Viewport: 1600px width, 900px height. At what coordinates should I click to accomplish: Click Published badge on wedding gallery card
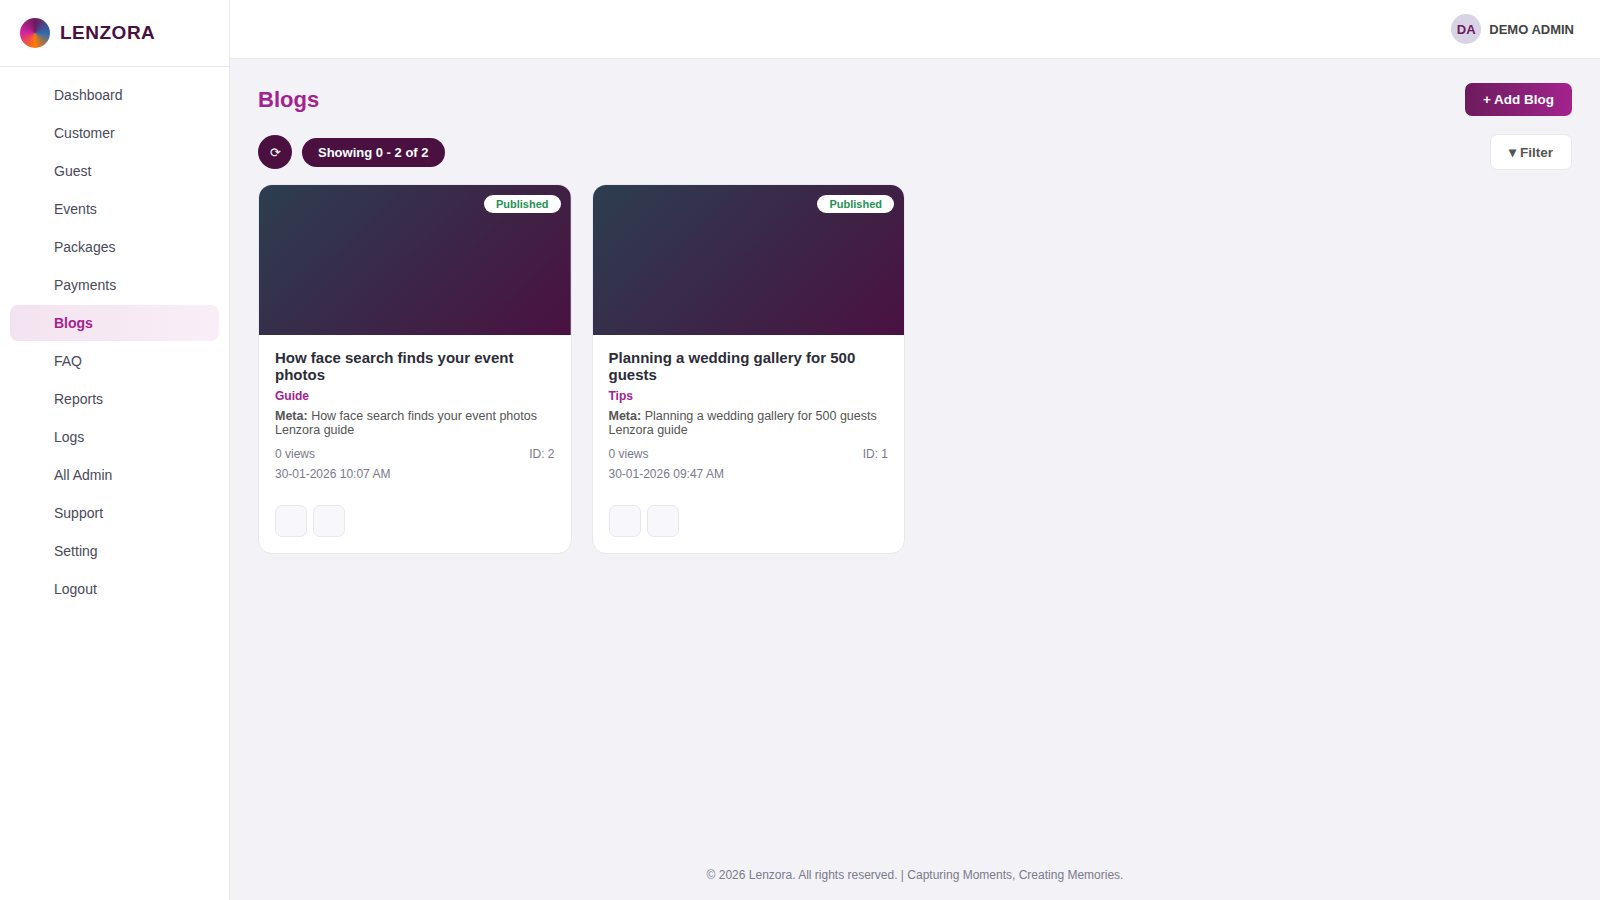point(855,204)
